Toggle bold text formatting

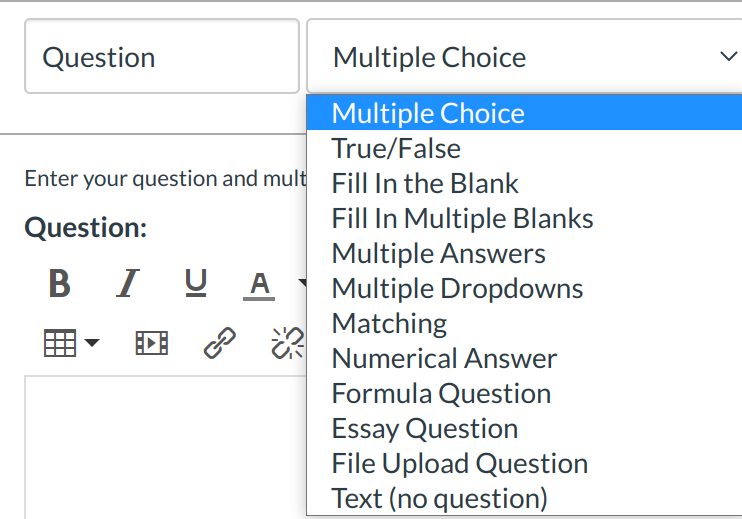(x=60, y=285)
